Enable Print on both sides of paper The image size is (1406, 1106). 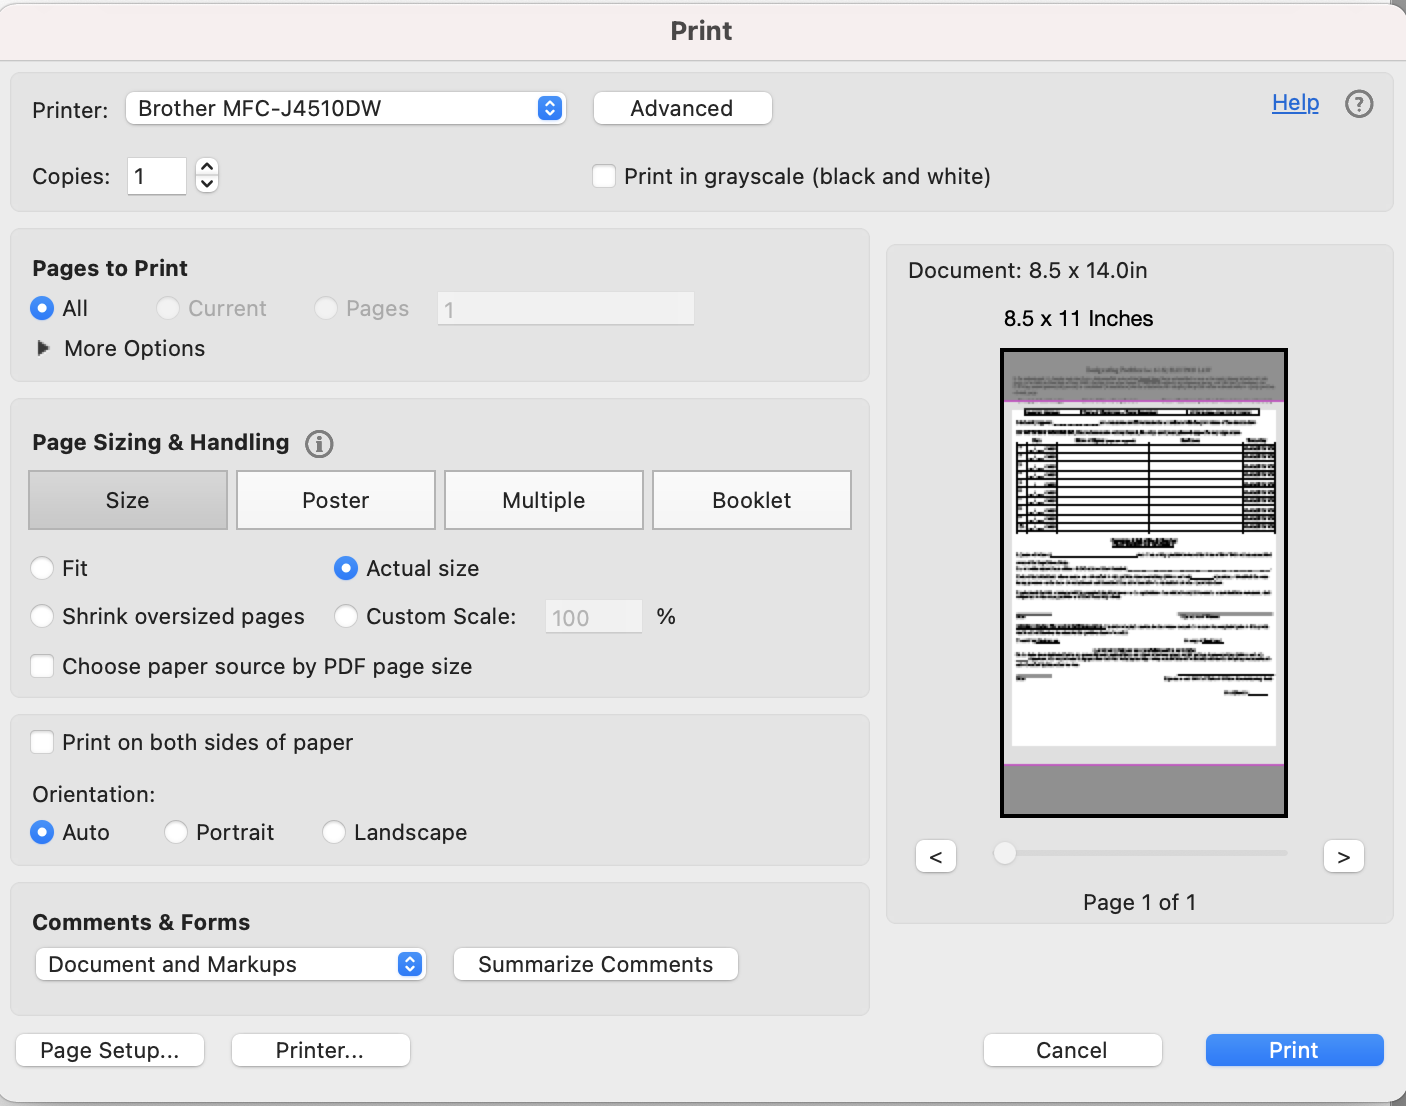point(42,742)
